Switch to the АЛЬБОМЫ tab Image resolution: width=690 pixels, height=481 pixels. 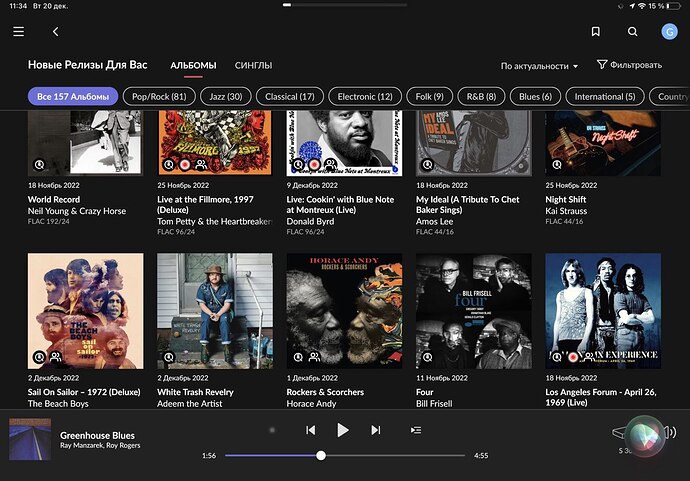coord(193,66)
